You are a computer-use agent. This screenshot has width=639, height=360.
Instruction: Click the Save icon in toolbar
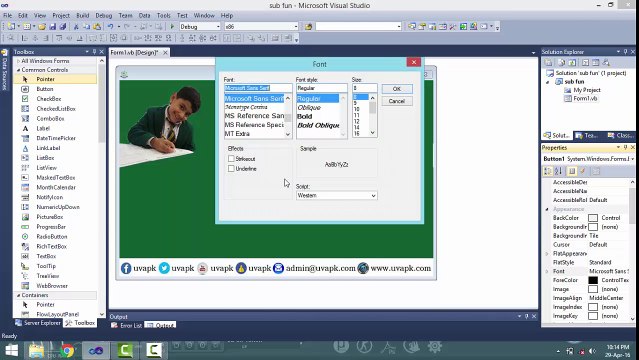pos(53,27)
